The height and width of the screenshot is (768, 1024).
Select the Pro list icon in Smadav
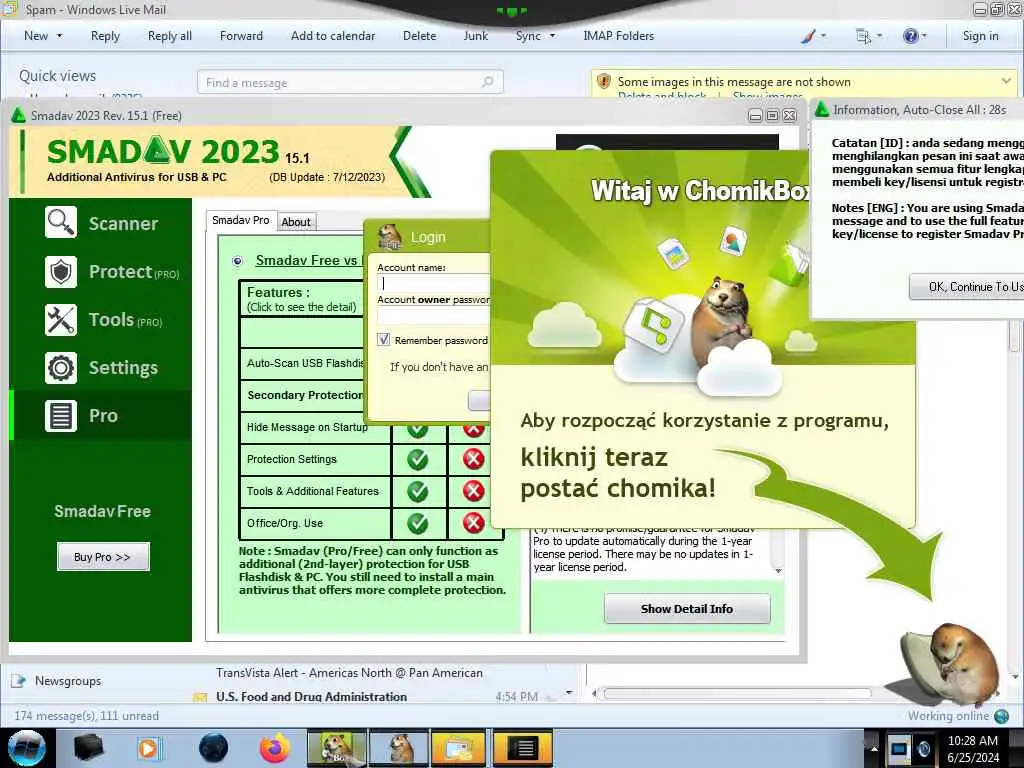[61, 416]
